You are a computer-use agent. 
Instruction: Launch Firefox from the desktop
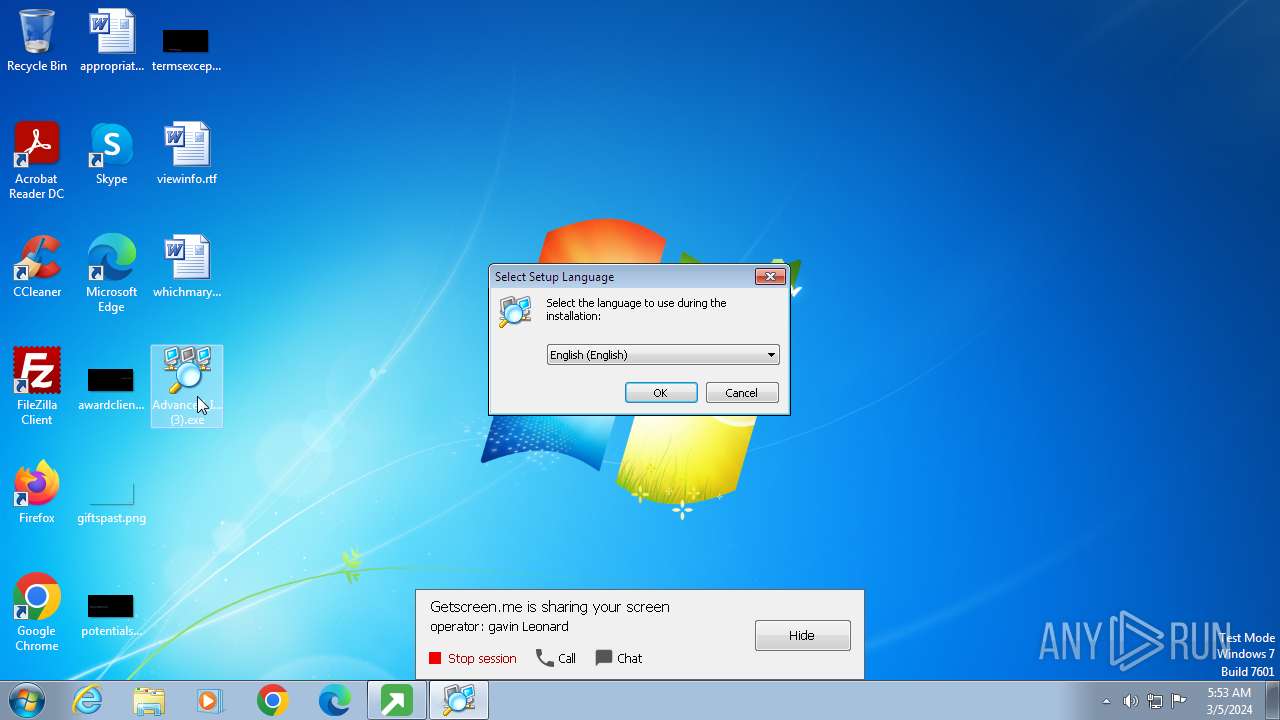pos(37,492)
